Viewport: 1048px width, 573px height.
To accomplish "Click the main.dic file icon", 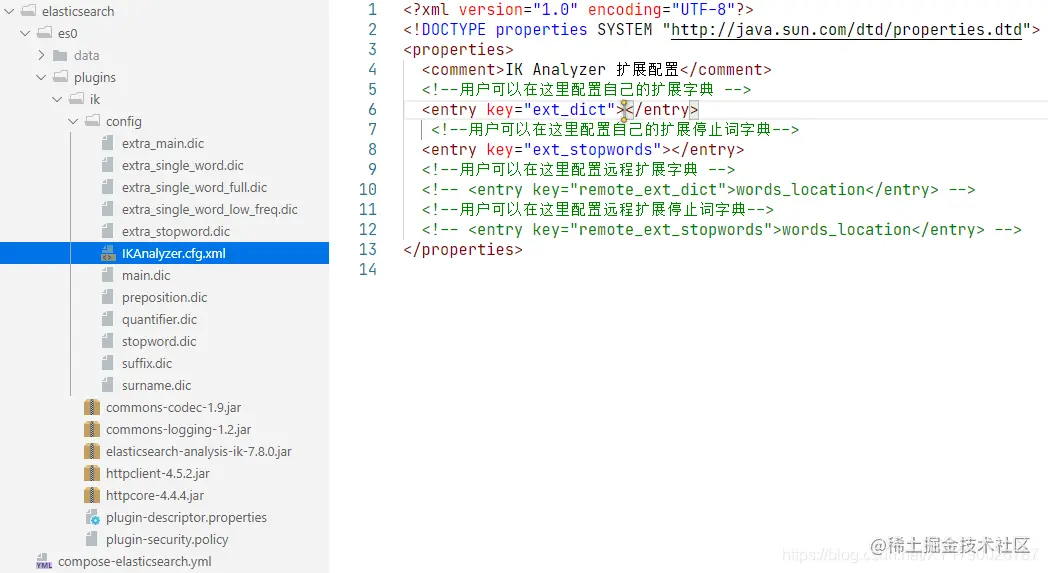I will pyautogui.click(x=108, y=275).
